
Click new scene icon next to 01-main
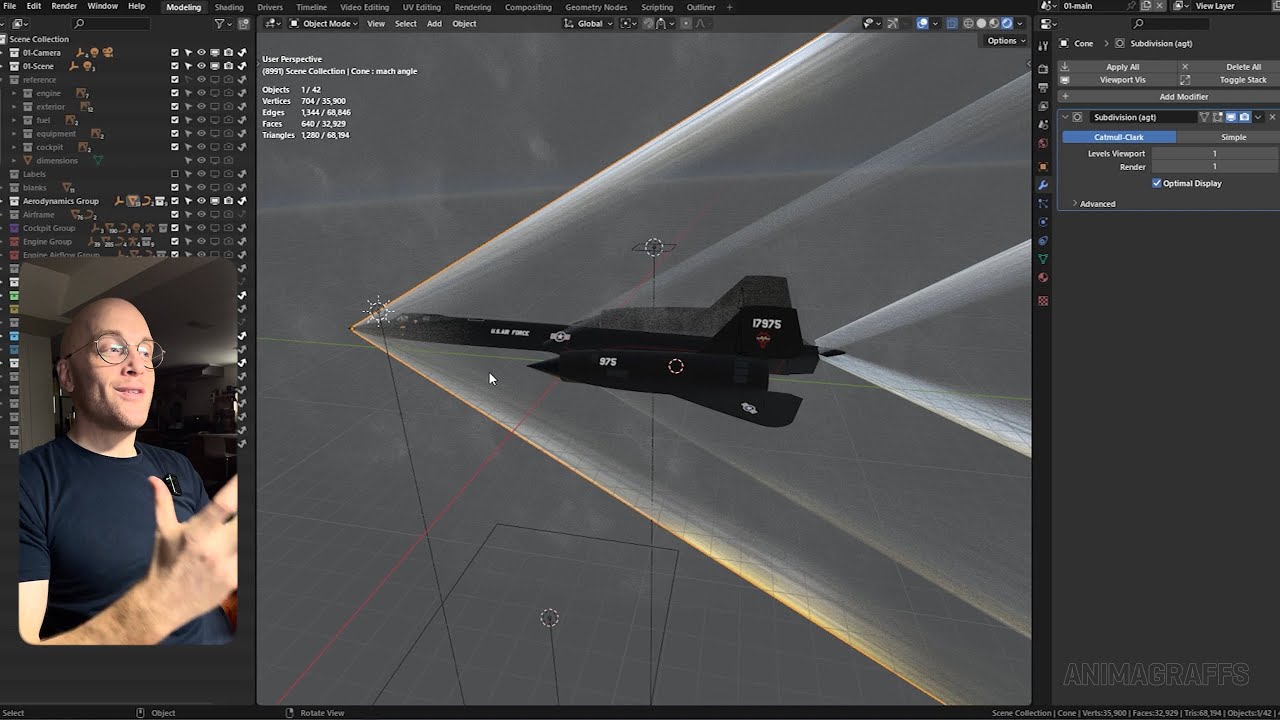click(x=1146, y=6)
